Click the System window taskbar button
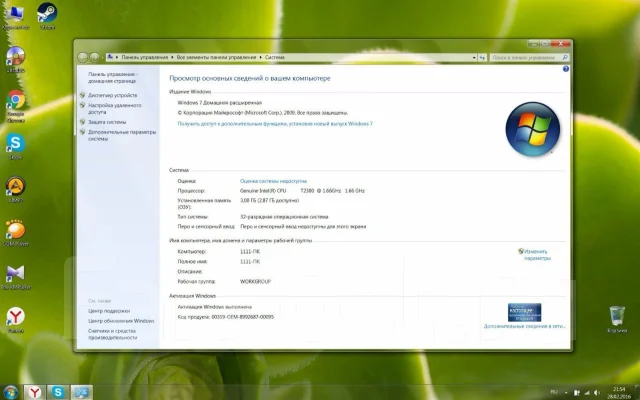This screenshot has width=640, height=400. pos(81,393)
